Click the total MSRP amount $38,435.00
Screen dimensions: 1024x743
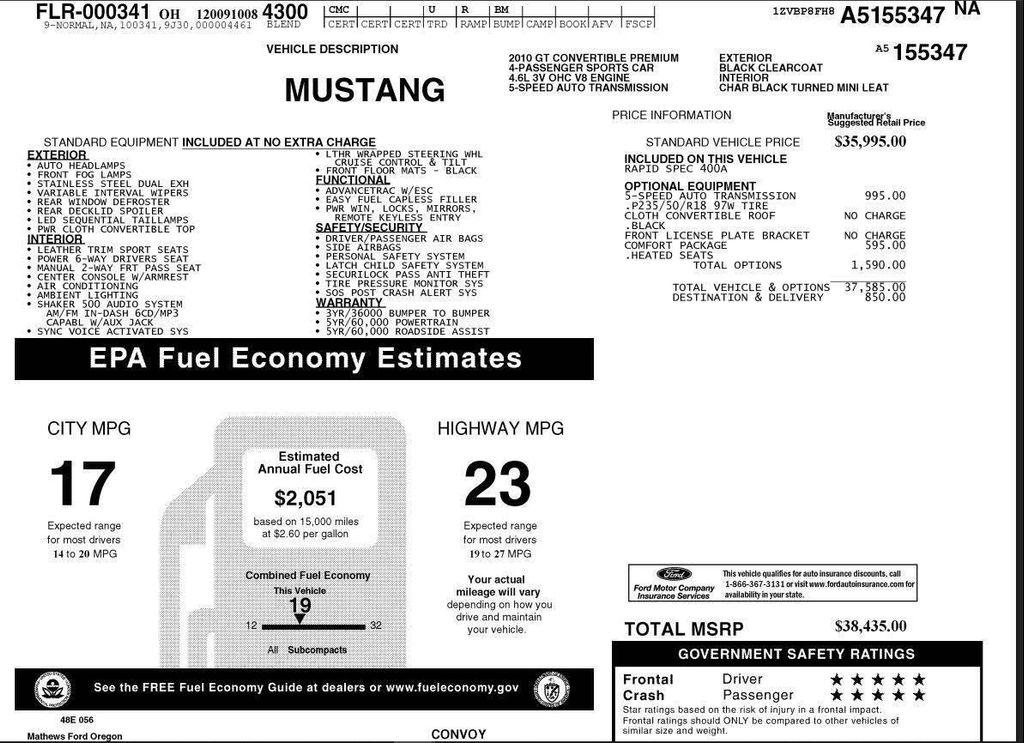pyautogui.click(x=871, y=626)
